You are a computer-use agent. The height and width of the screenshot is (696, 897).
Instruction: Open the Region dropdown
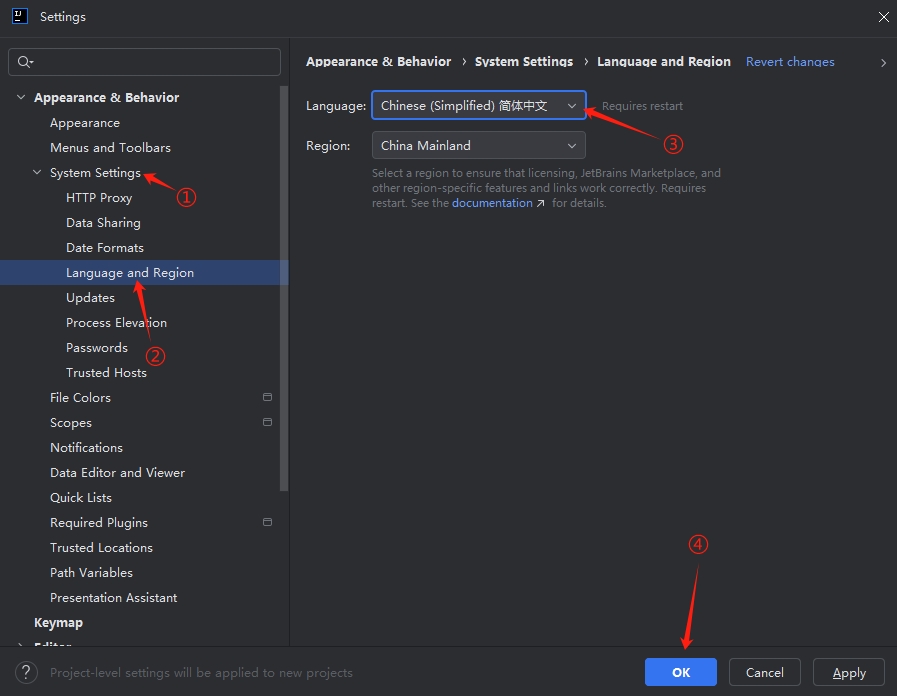(478, 146)
